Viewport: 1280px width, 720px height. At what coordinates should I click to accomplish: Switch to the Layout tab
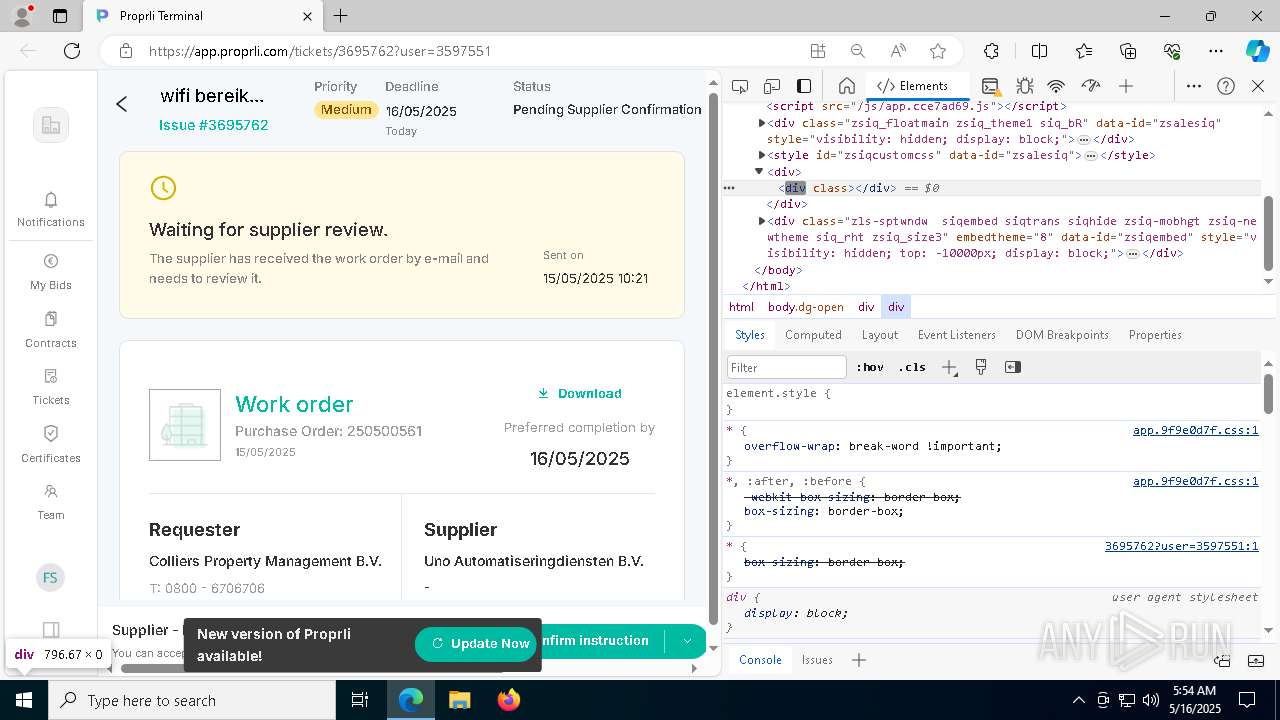[880, 335]
